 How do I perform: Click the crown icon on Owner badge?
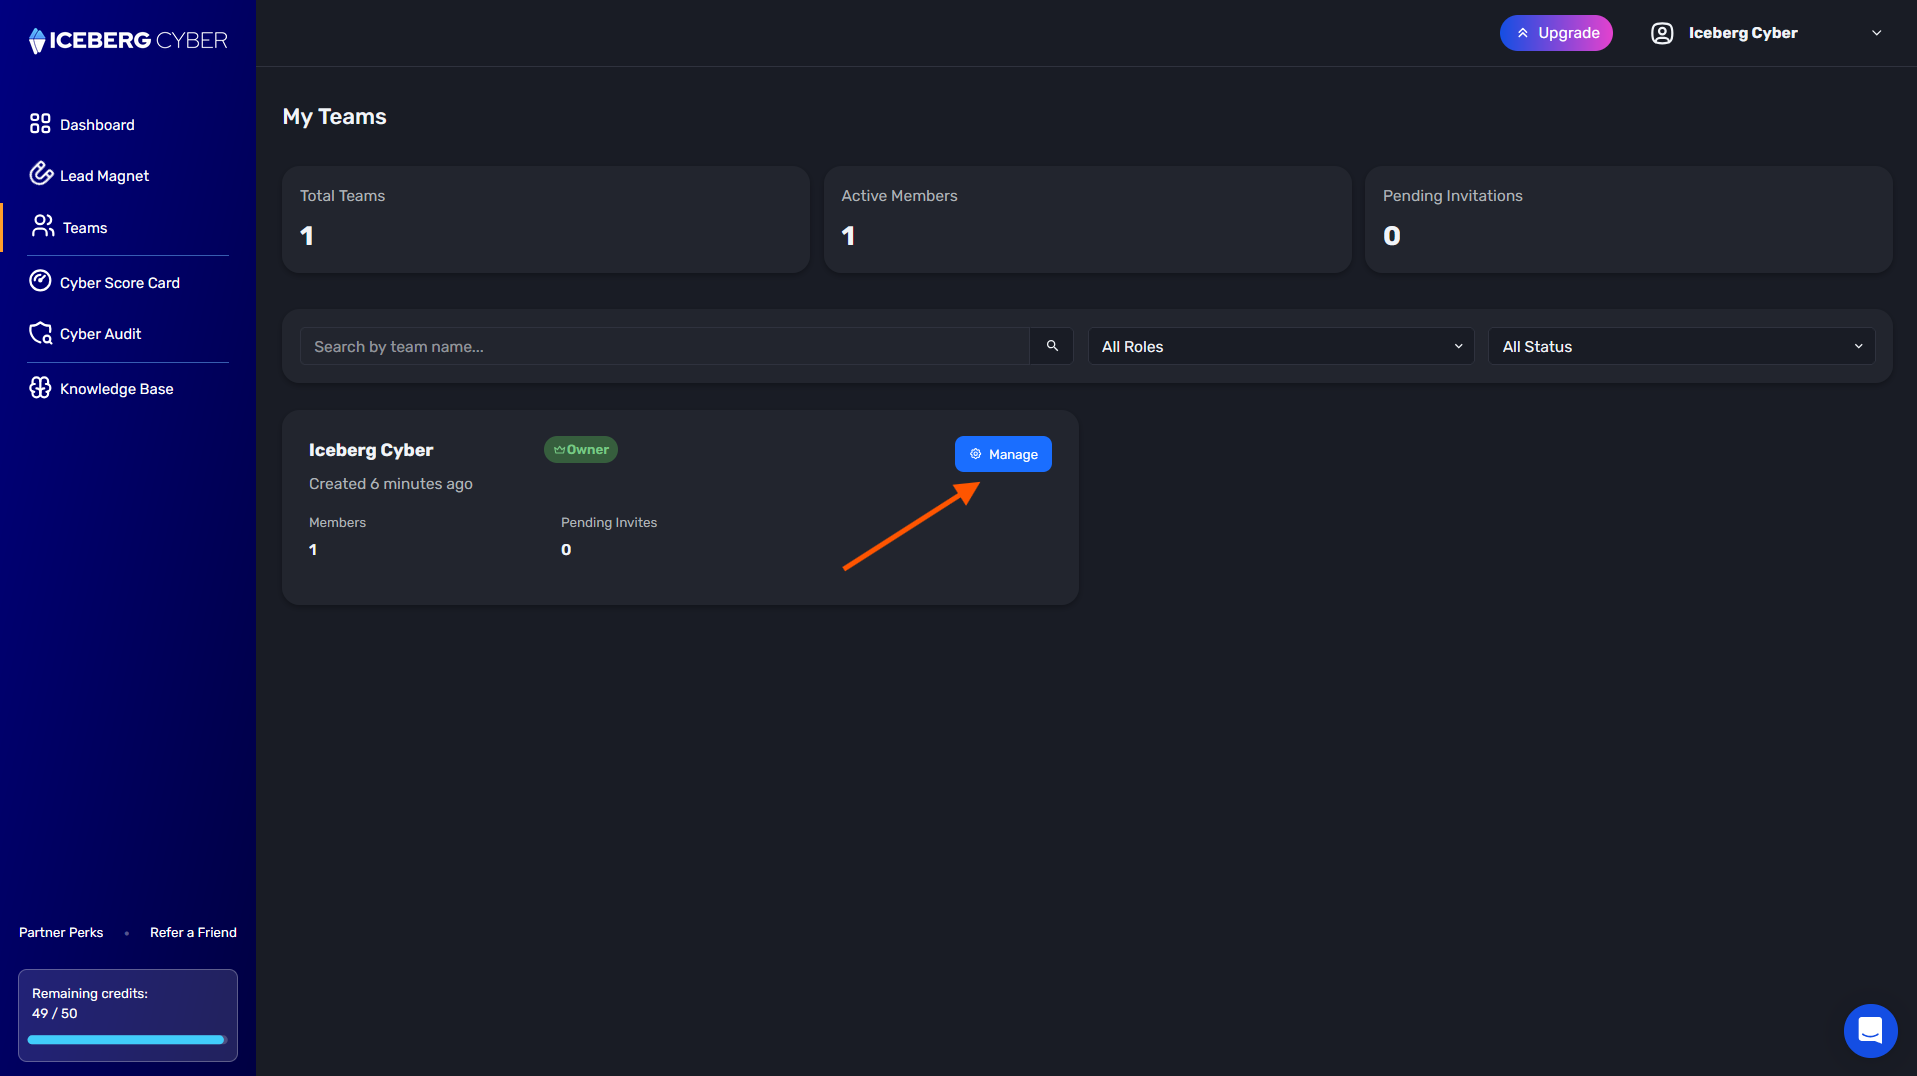[559, 450]
